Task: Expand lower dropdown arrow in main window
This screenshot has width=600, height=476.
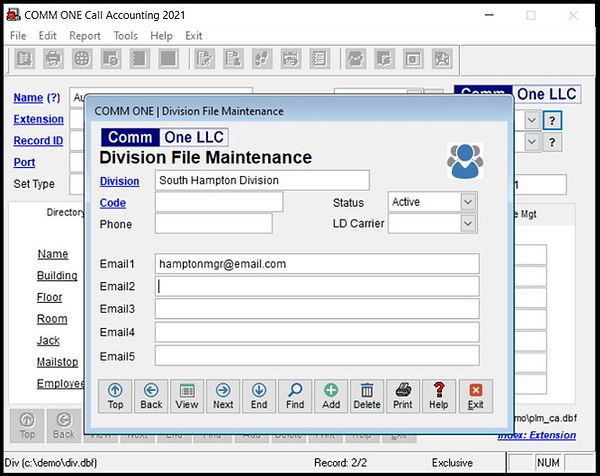Action: [x=532, y=142]
